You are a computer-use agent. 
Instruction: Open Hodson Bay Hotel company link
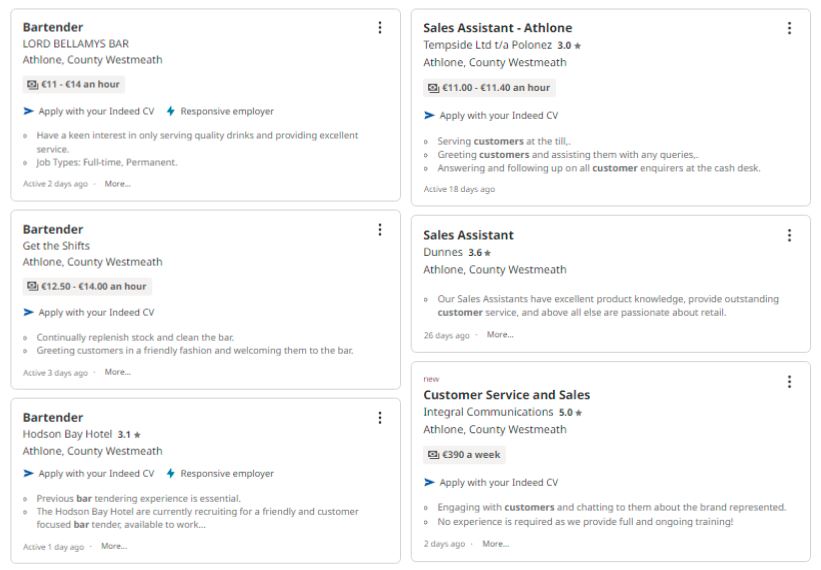coord(67,434)
